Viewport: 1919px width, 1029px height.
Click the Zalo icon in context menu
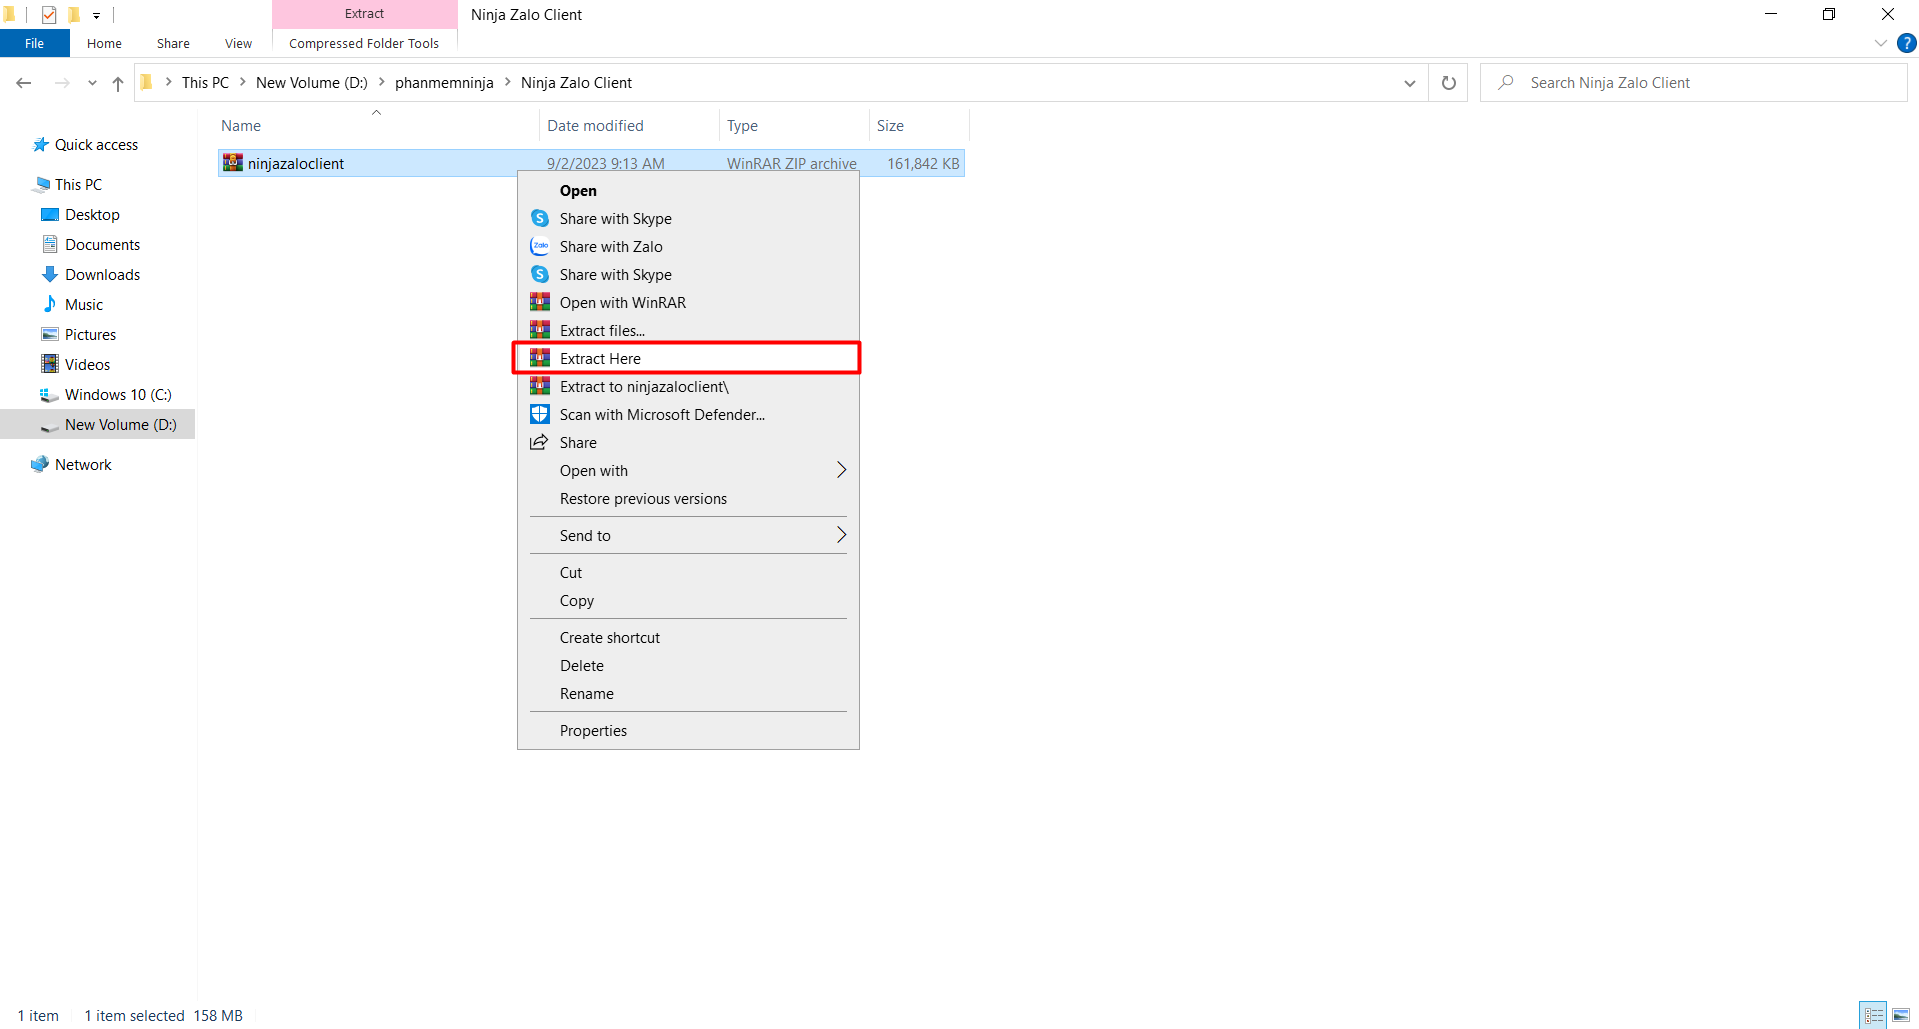[540, 246]
